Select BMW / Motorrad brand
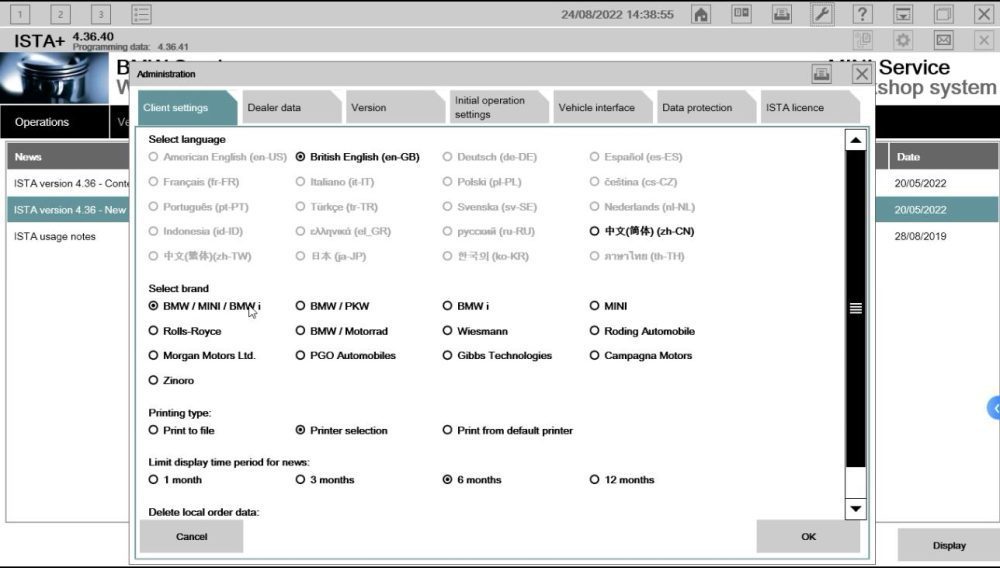 [x=342, y=331]
